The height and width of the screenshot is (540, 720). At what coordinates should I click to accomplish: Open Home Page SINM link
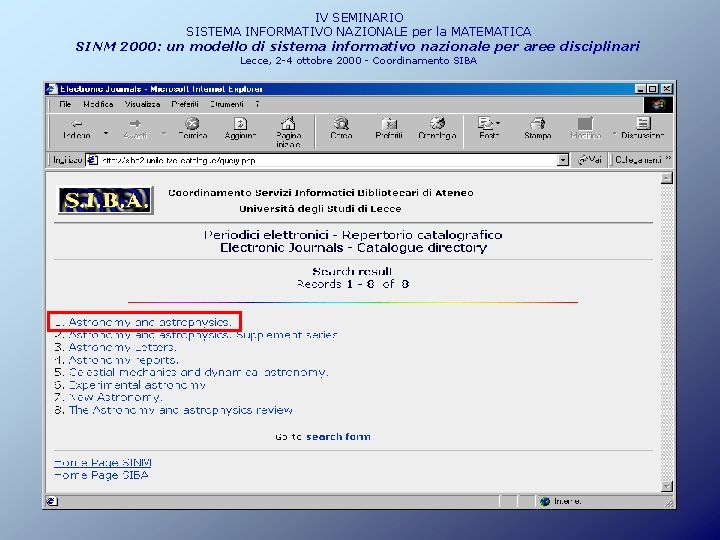coord(103,462)
